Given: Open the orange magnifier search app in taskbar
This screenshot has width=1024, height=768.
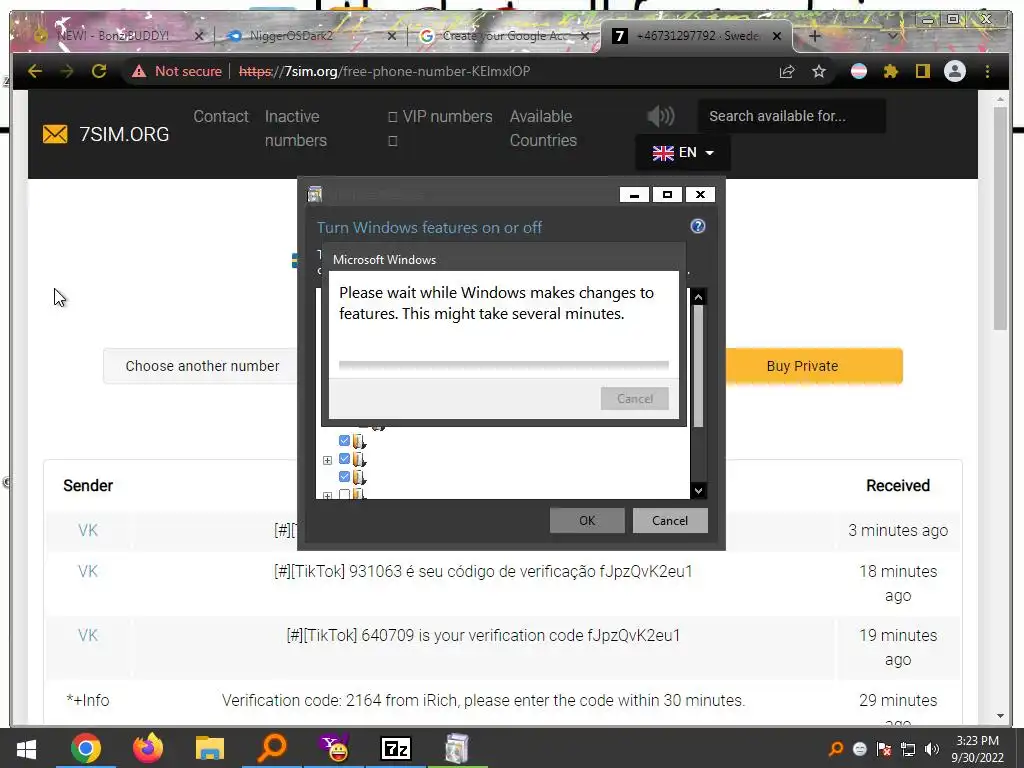Looking at the screenshot, I should (x=272, y=748).
